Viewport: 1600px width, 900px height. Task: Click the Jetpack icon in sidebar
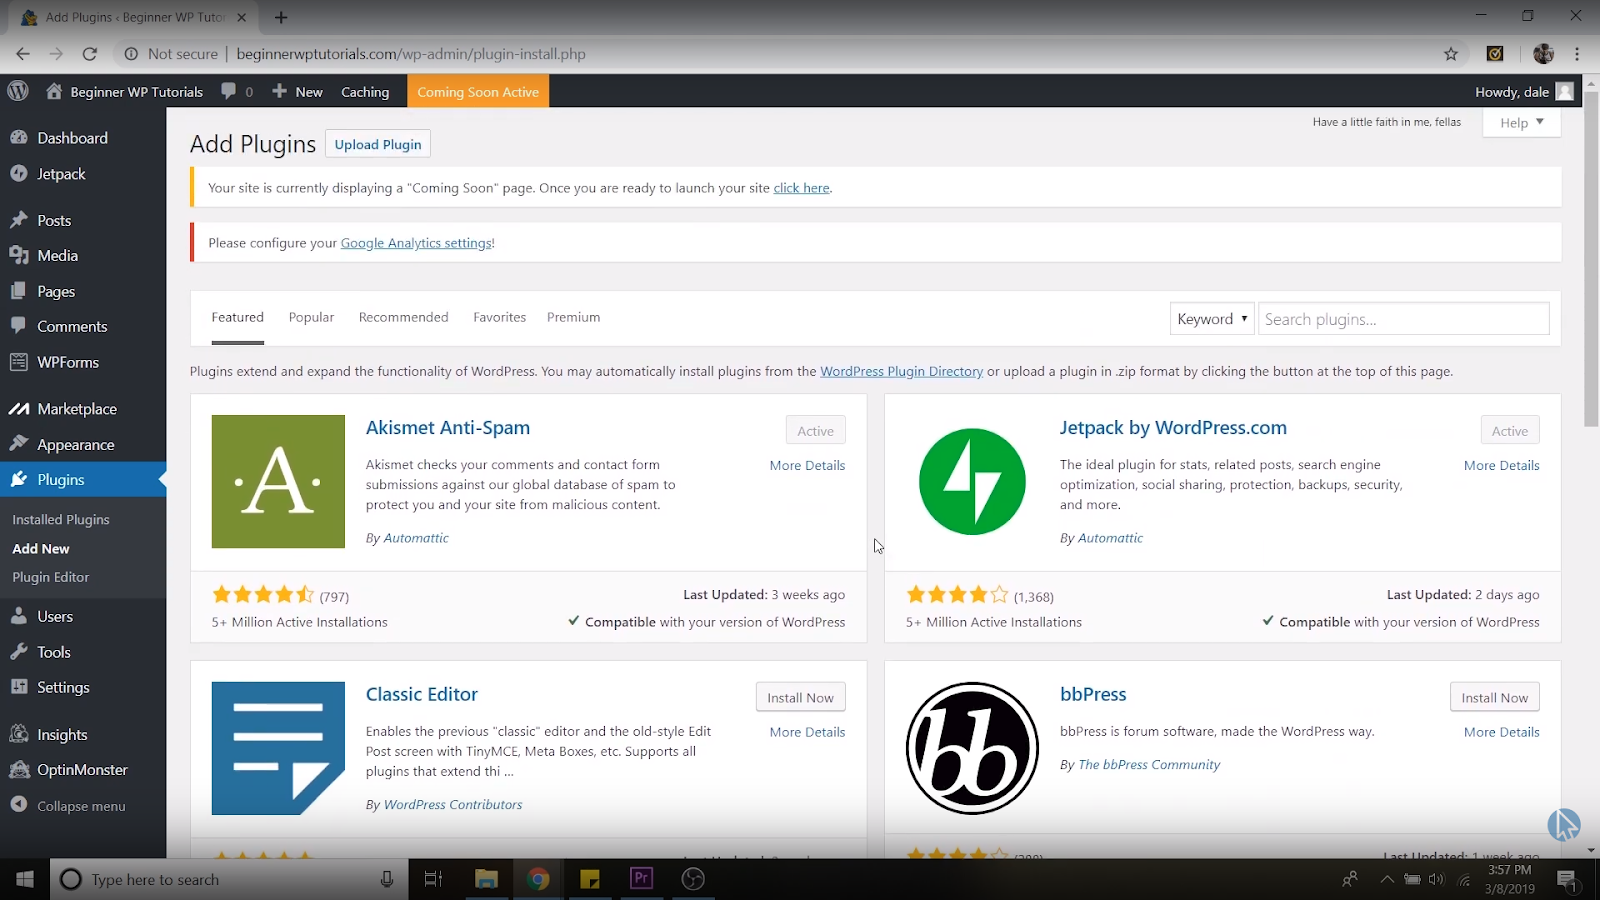pyautogui.click(x=19, y=174)
